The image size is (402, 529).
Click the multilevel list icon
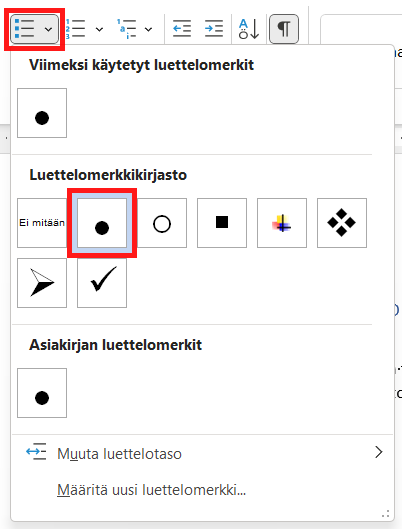tap(126, 29)
